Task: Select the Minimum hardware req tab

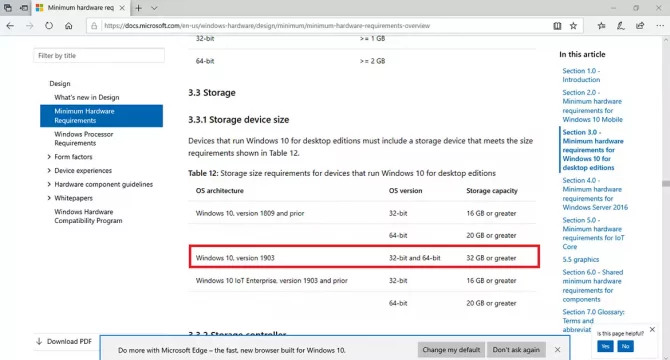Action: point(80,8)
